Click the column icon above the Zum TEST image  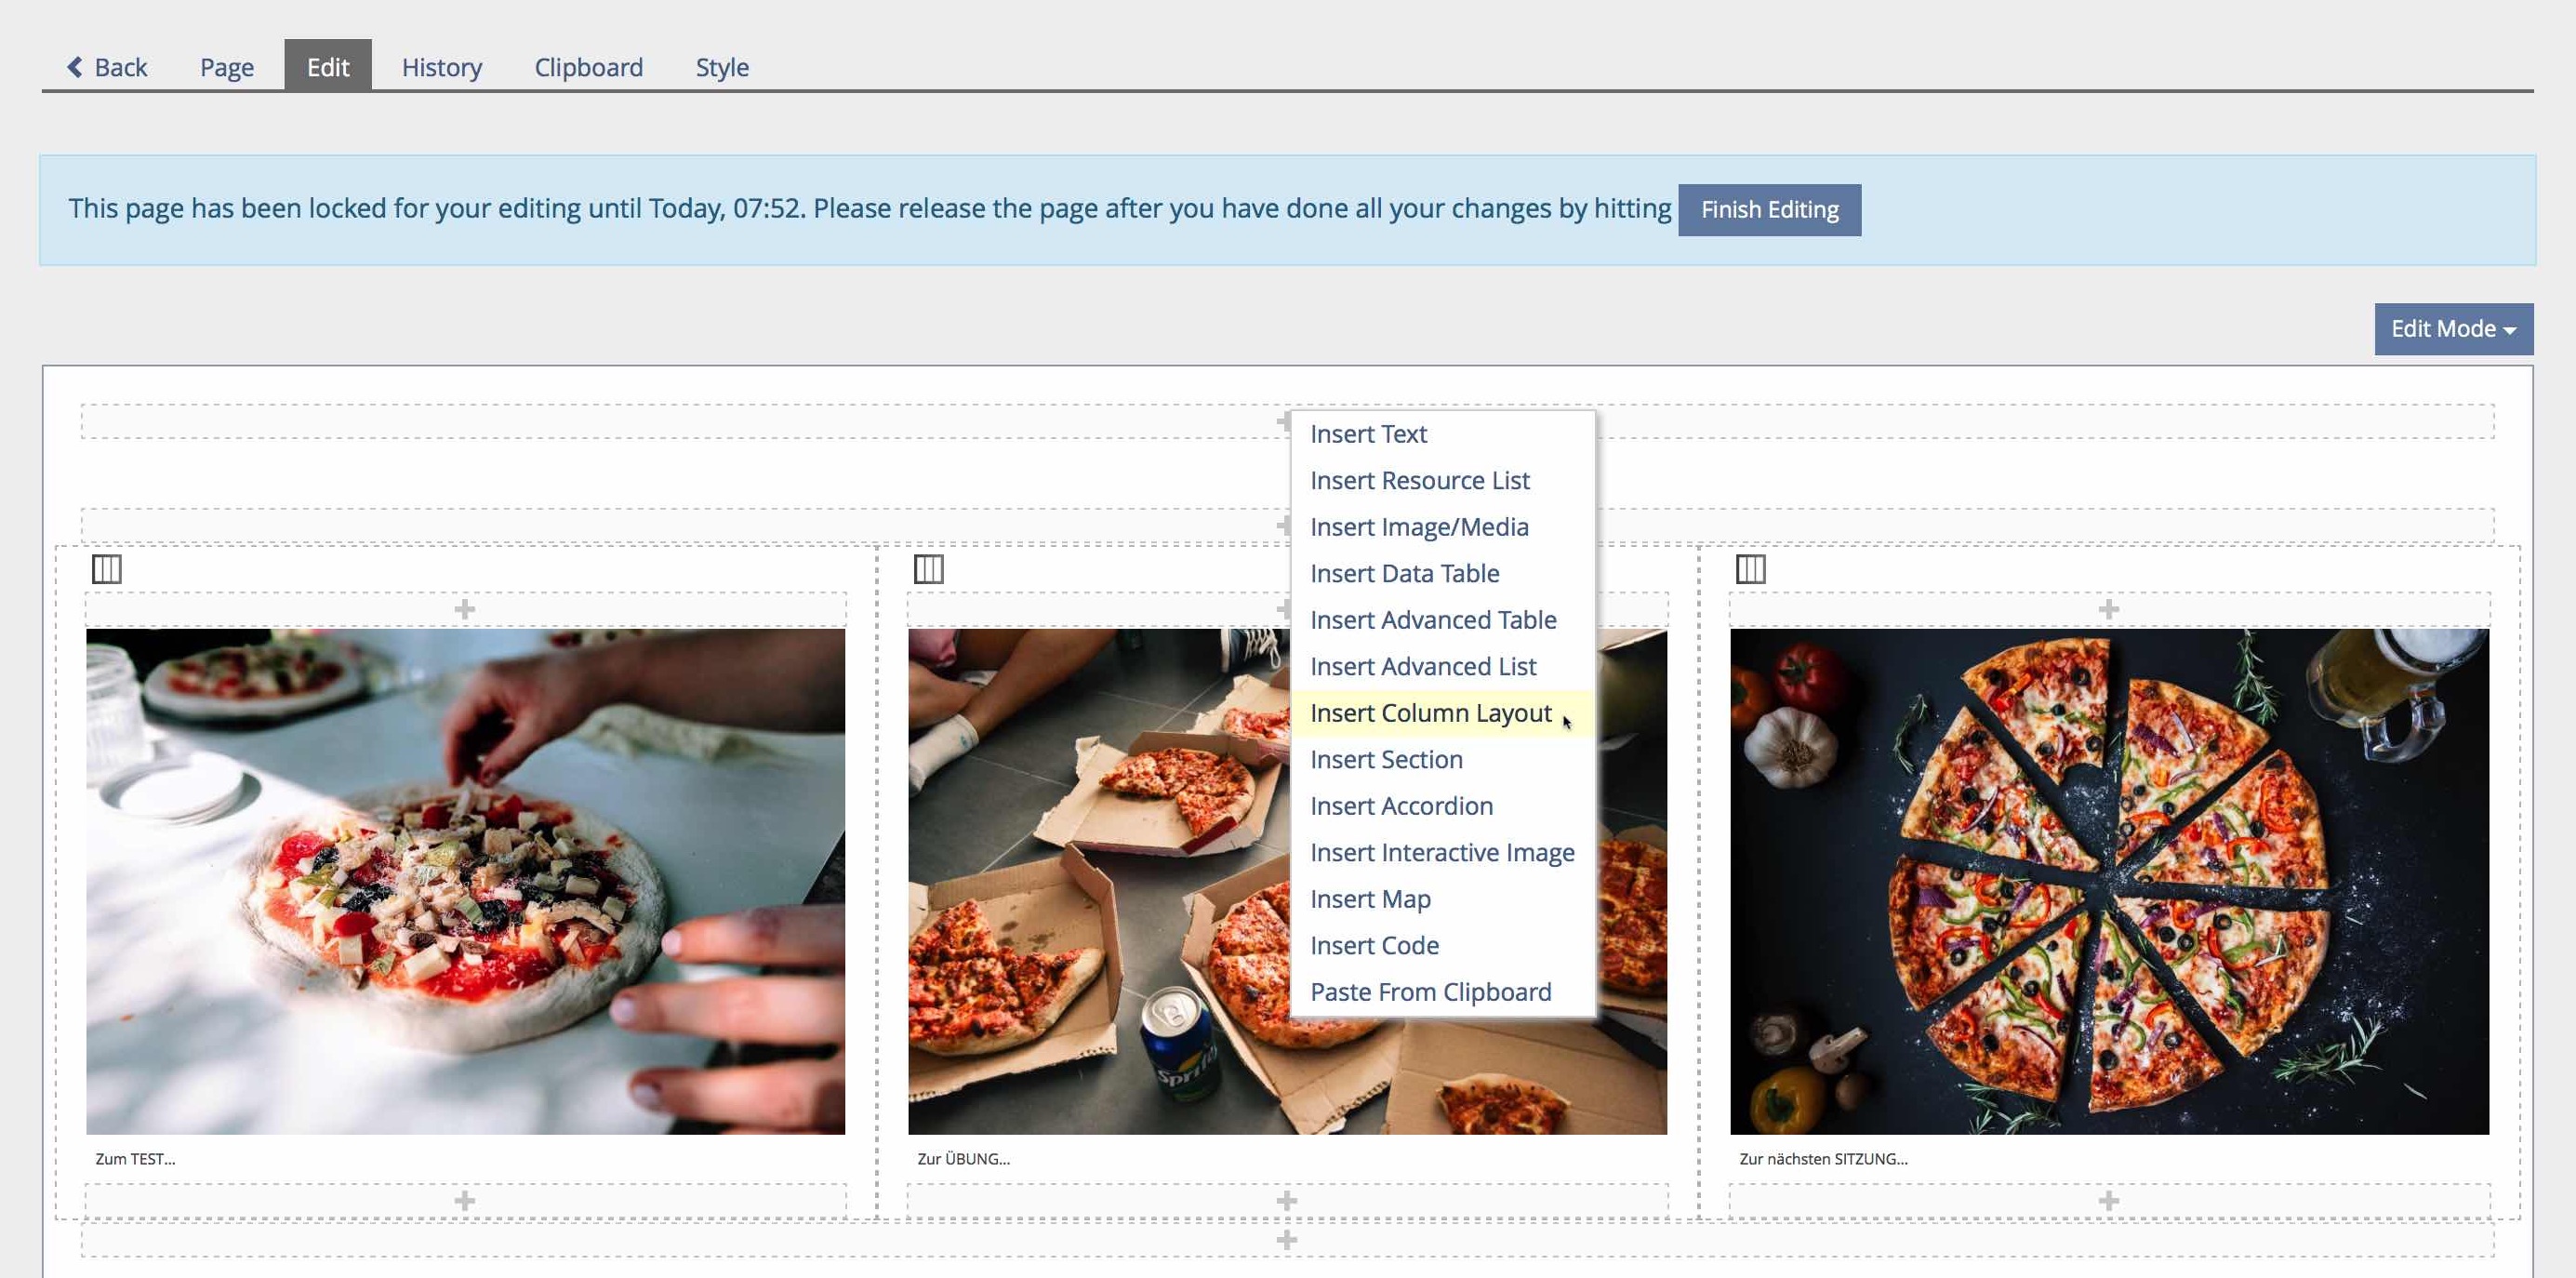point(107,569)
